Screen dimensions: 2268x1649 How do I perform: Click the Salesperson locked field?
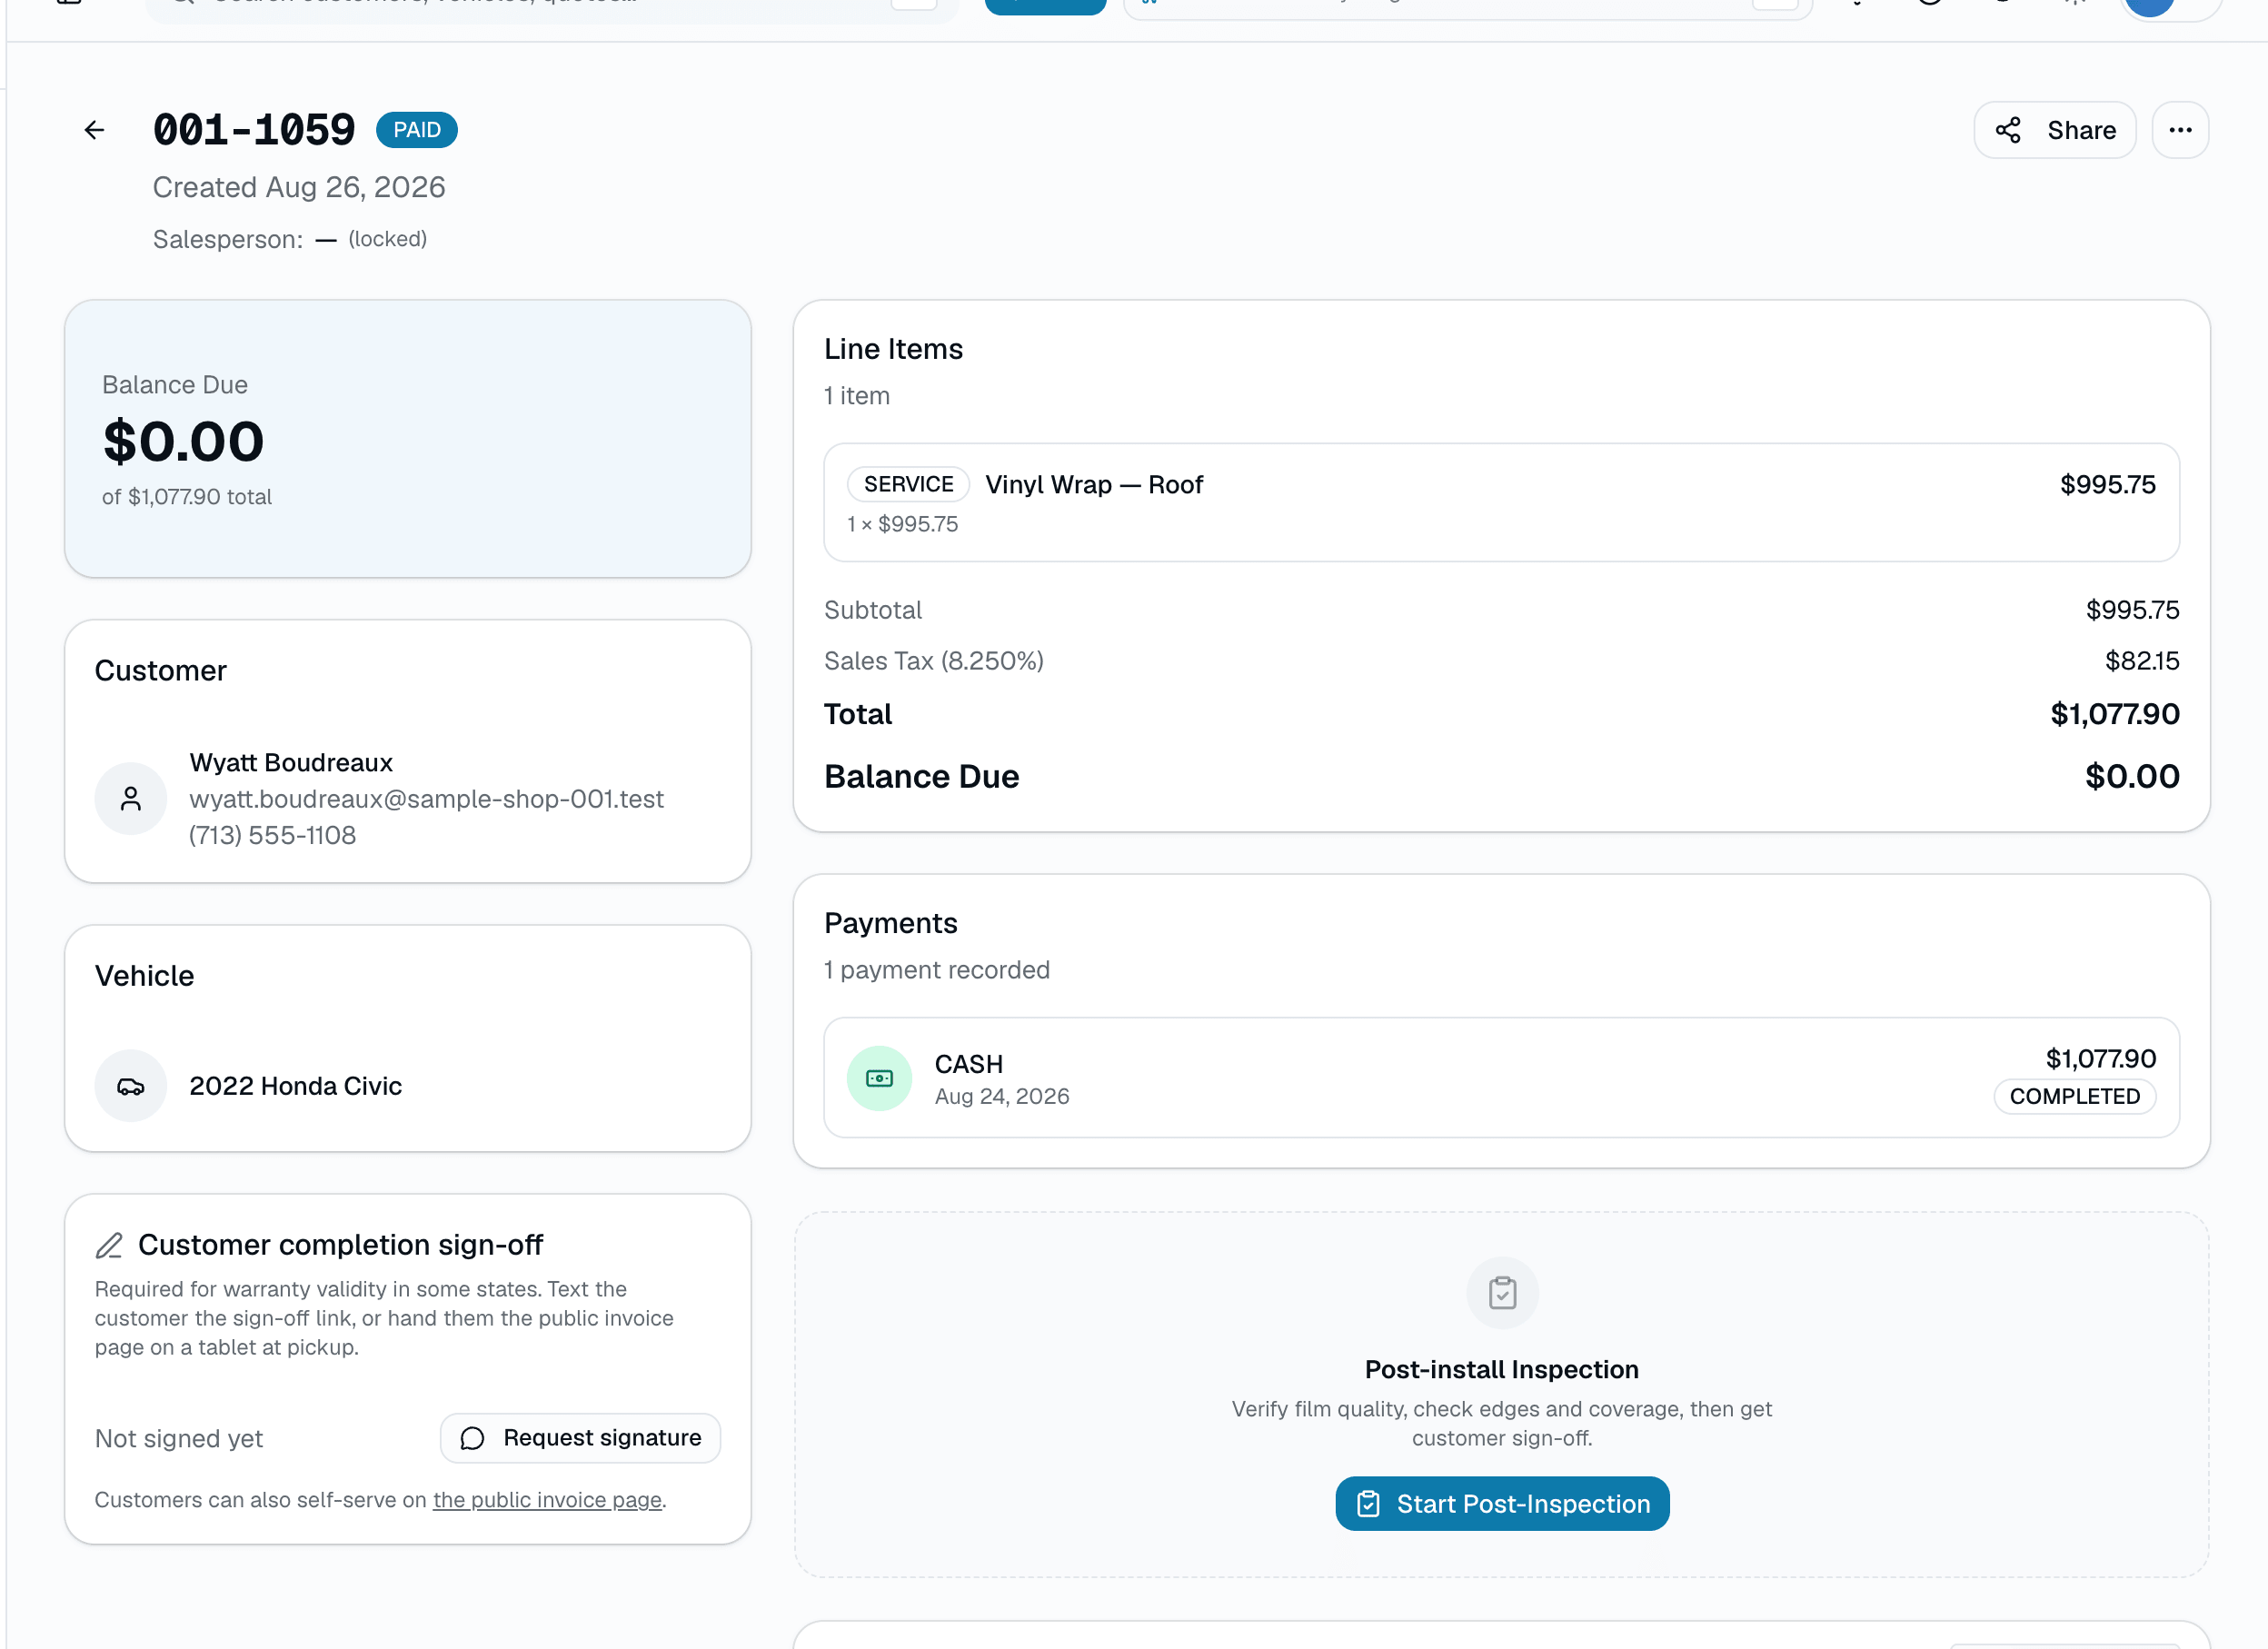[x=290, y=239]
